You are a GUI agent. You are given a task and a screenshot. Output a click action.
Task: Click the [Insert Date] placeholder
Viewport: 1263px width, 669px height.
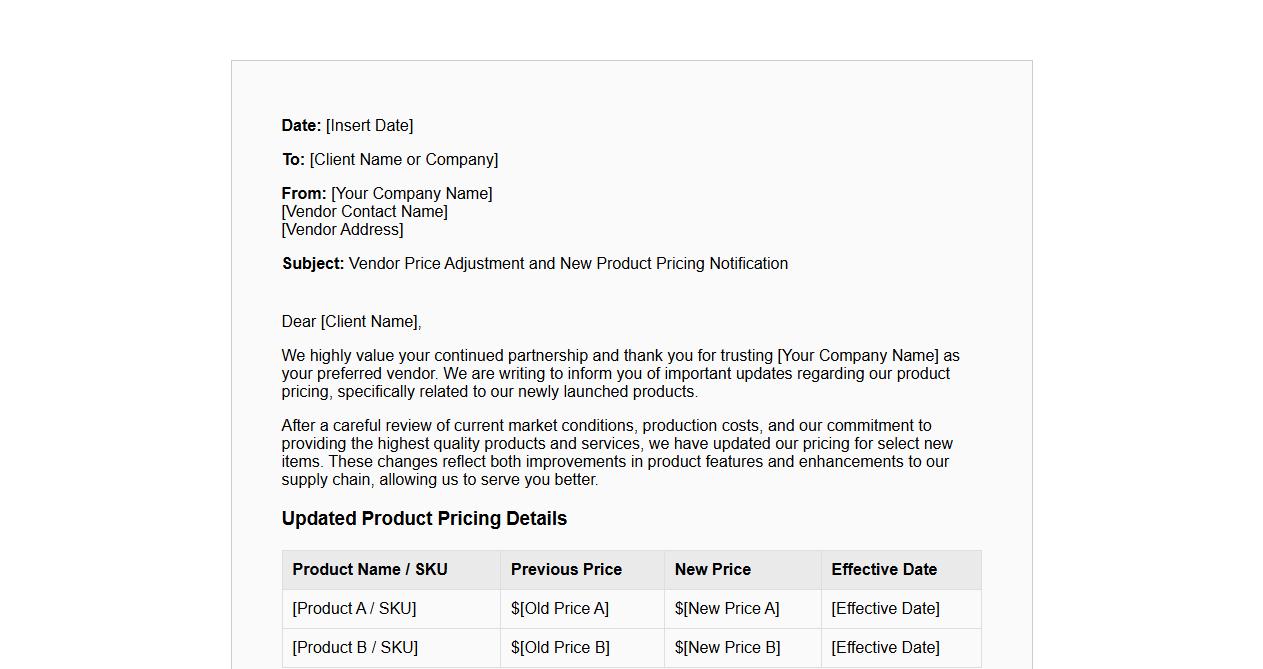(369, 126)
